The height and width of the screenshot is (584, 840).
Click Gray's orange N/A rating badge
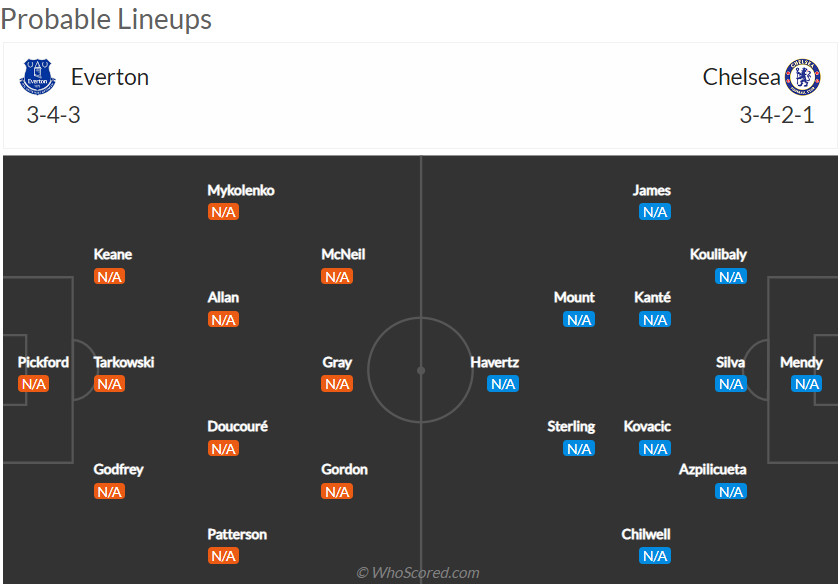[337, 384]
